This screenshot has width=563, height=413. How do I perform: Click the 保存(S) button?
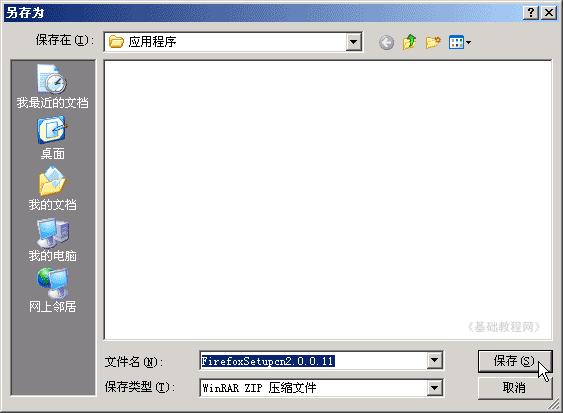click(x=515, y=361)
